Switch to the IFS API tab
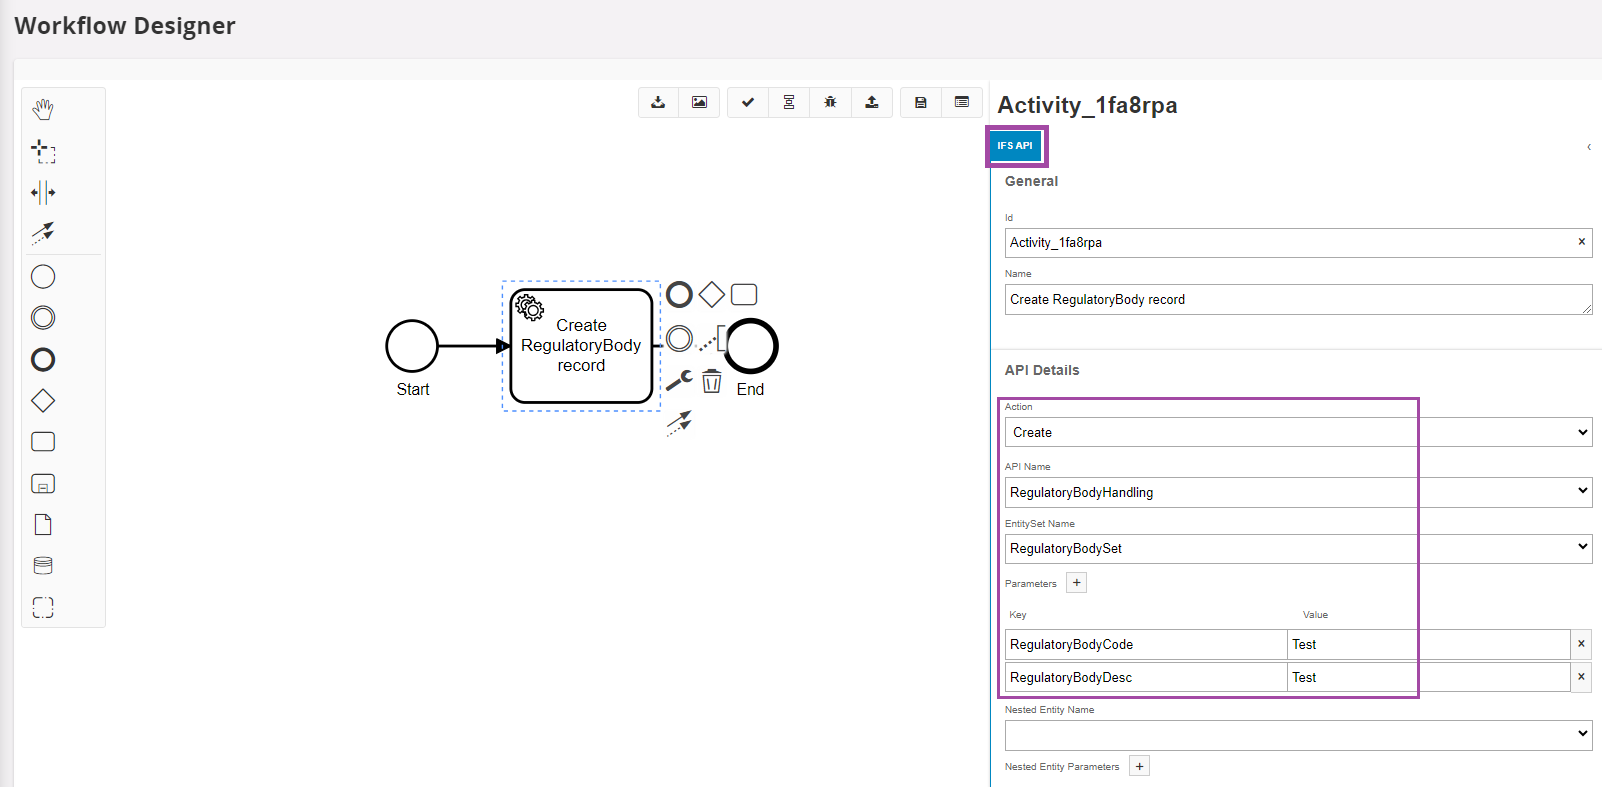The image size is (1602, 787). point(1015,146)
